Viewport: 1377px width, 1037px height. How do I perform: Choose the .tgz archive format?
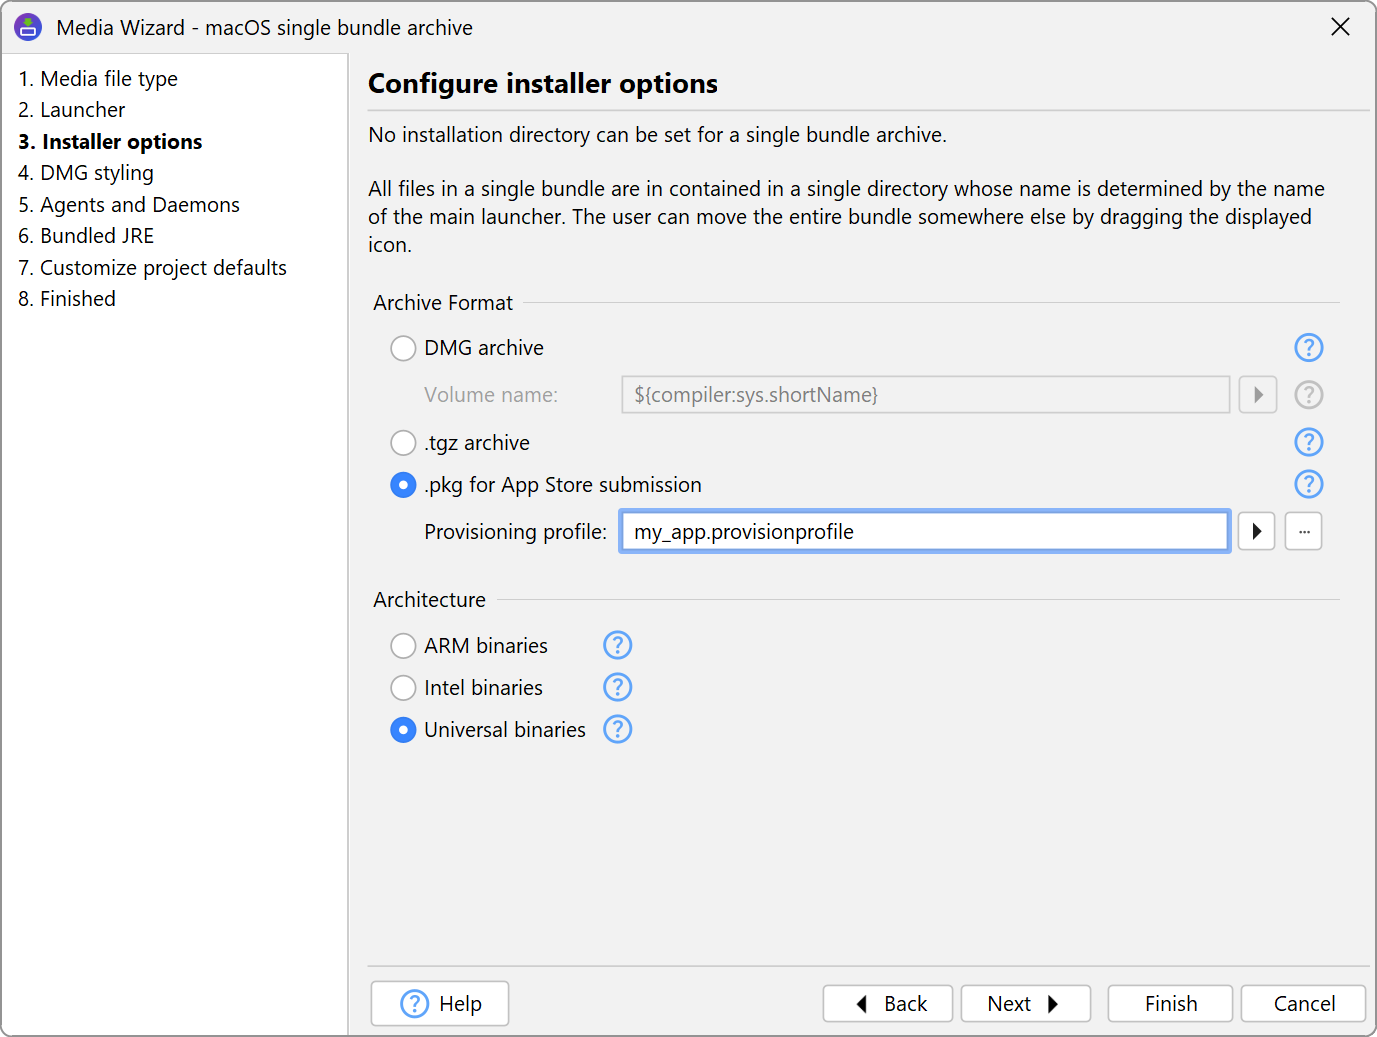[x=403, y=443]
